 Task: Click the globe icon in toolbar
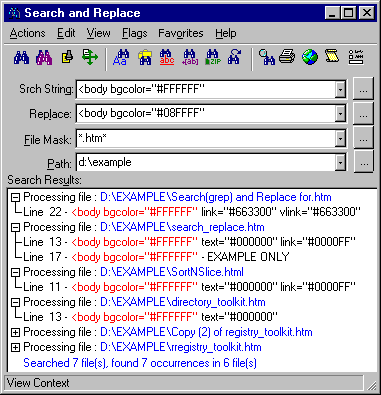point(310,57)
